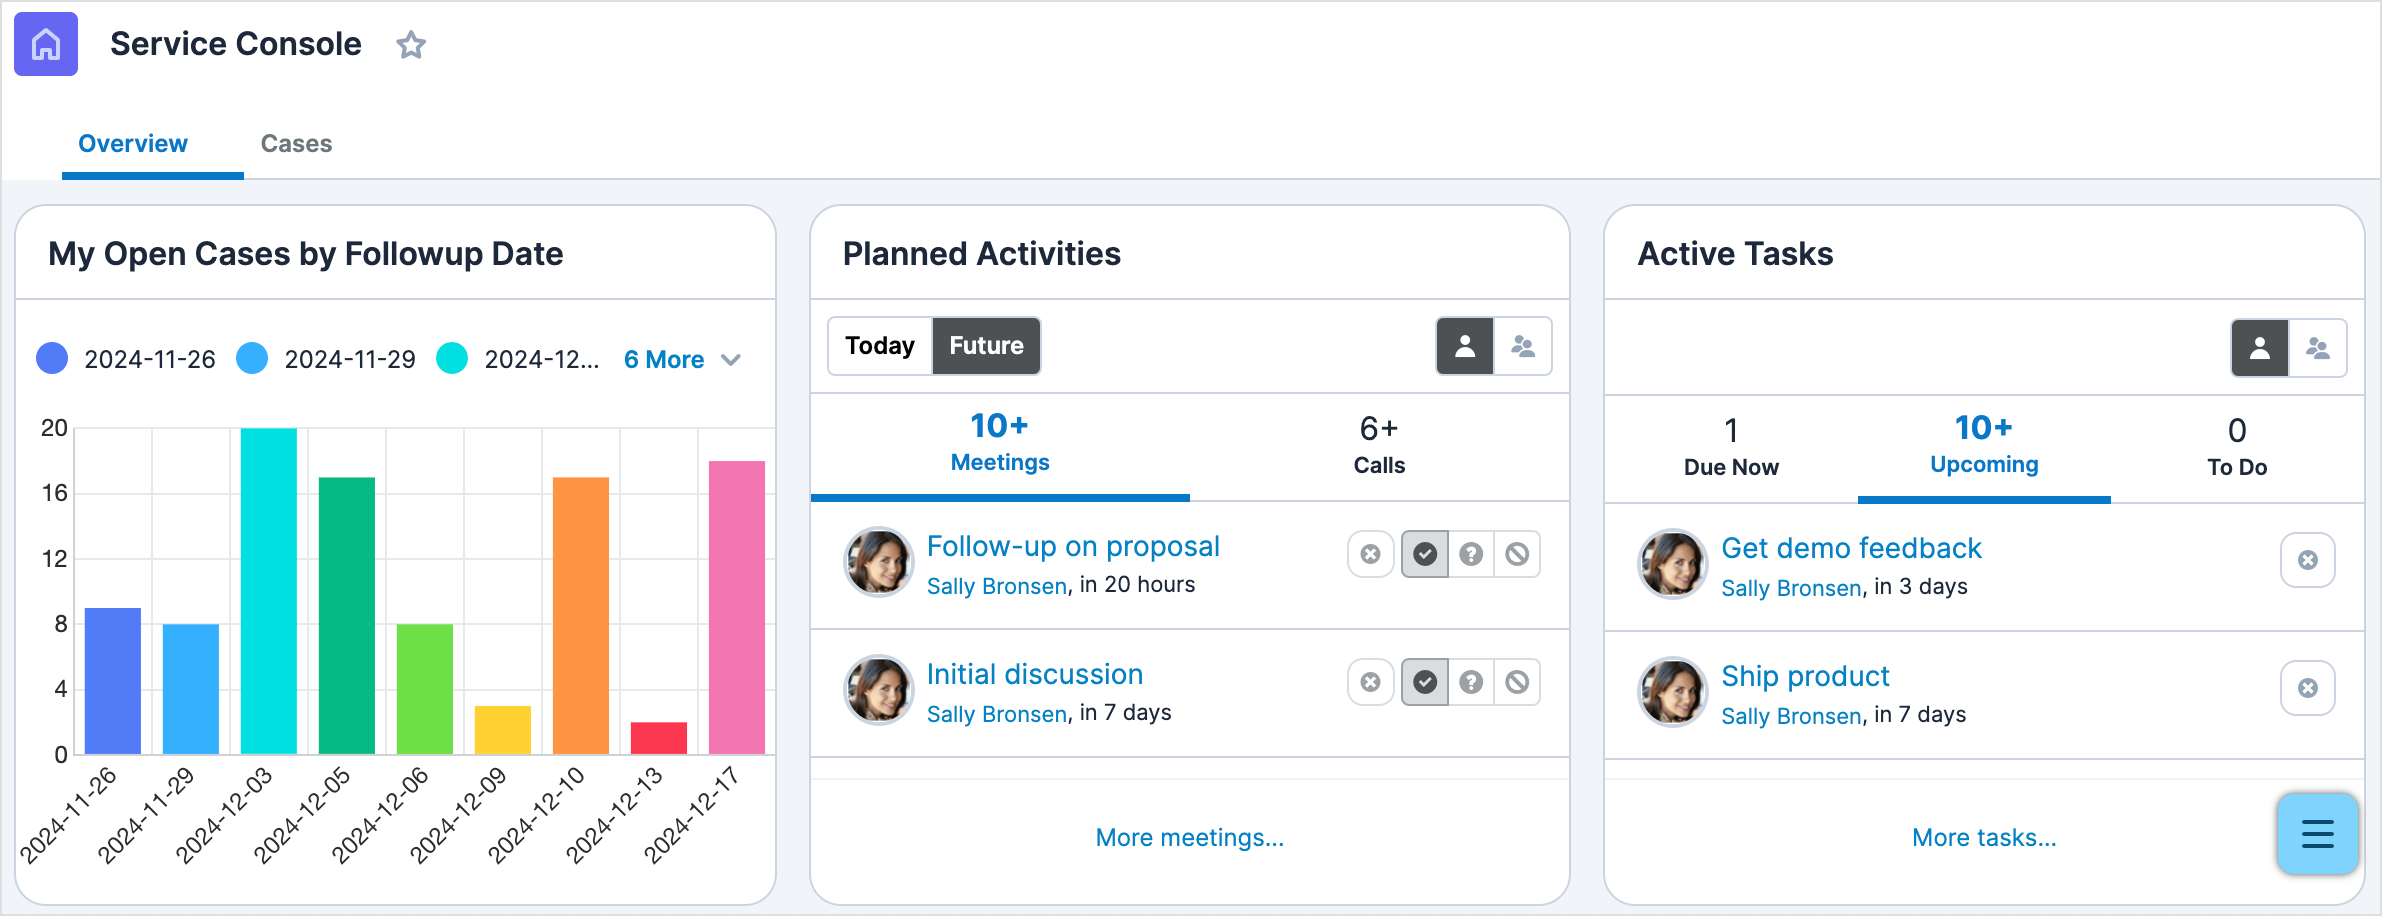2382x916 pixels.
Task: Show team activities in Planned Activities
Action: coord(1523,346)
